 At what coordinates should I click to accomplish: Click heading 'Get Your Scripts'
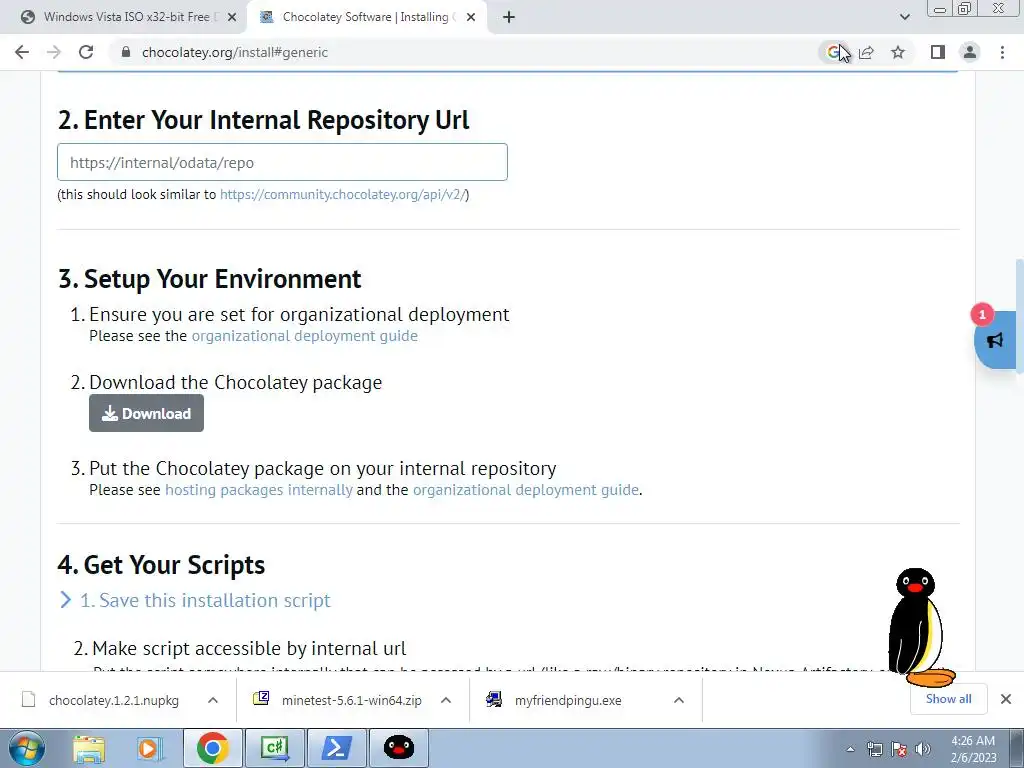pos(161,565)
